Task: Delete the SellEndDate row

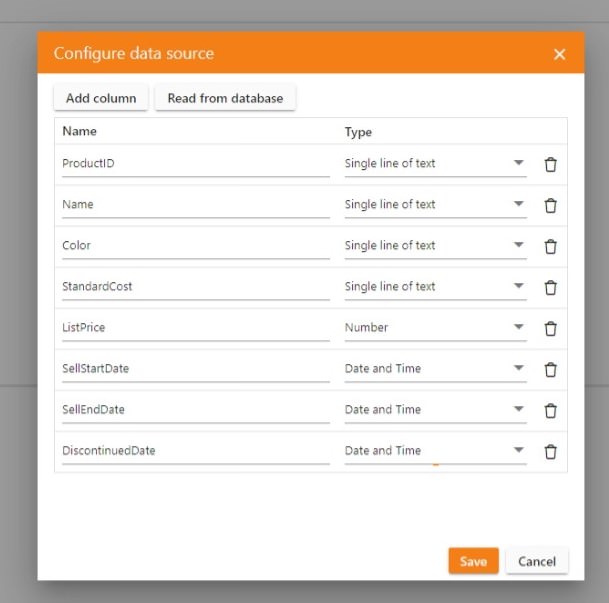Action: click(x=550, y=410)
